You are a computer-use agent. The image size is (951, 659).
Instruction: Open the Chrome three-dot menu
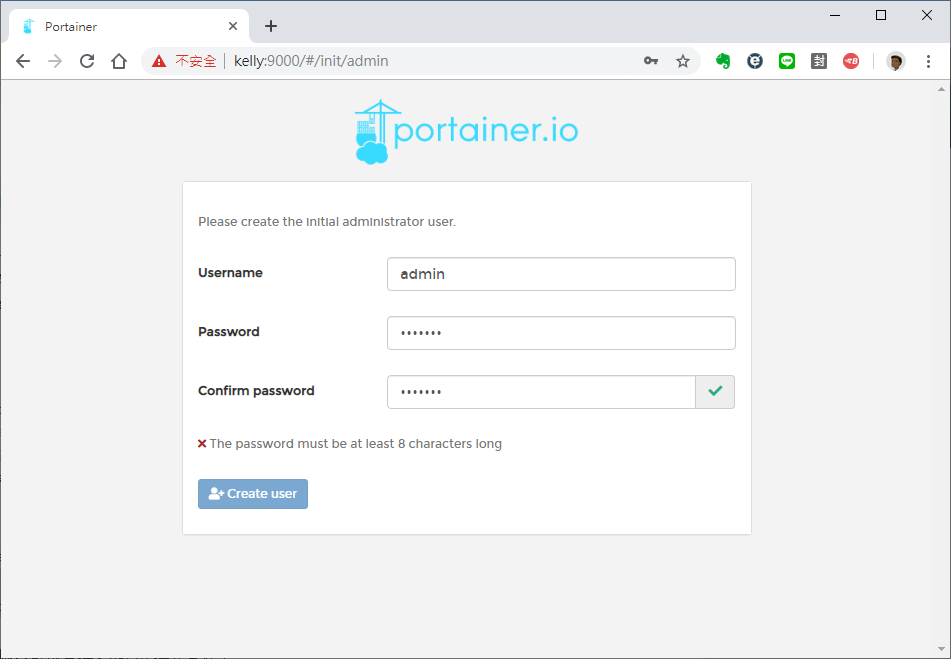coord(928,61)
